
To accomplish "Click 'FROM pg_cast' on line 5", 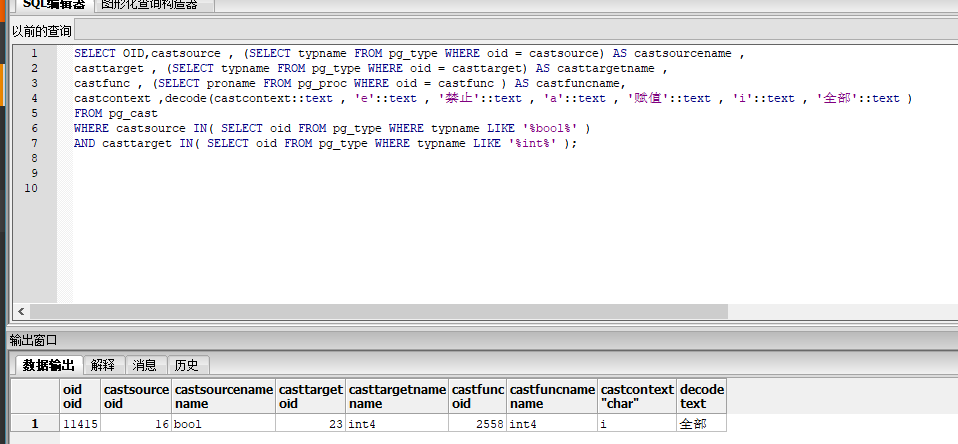I will (x=116, y=113).
